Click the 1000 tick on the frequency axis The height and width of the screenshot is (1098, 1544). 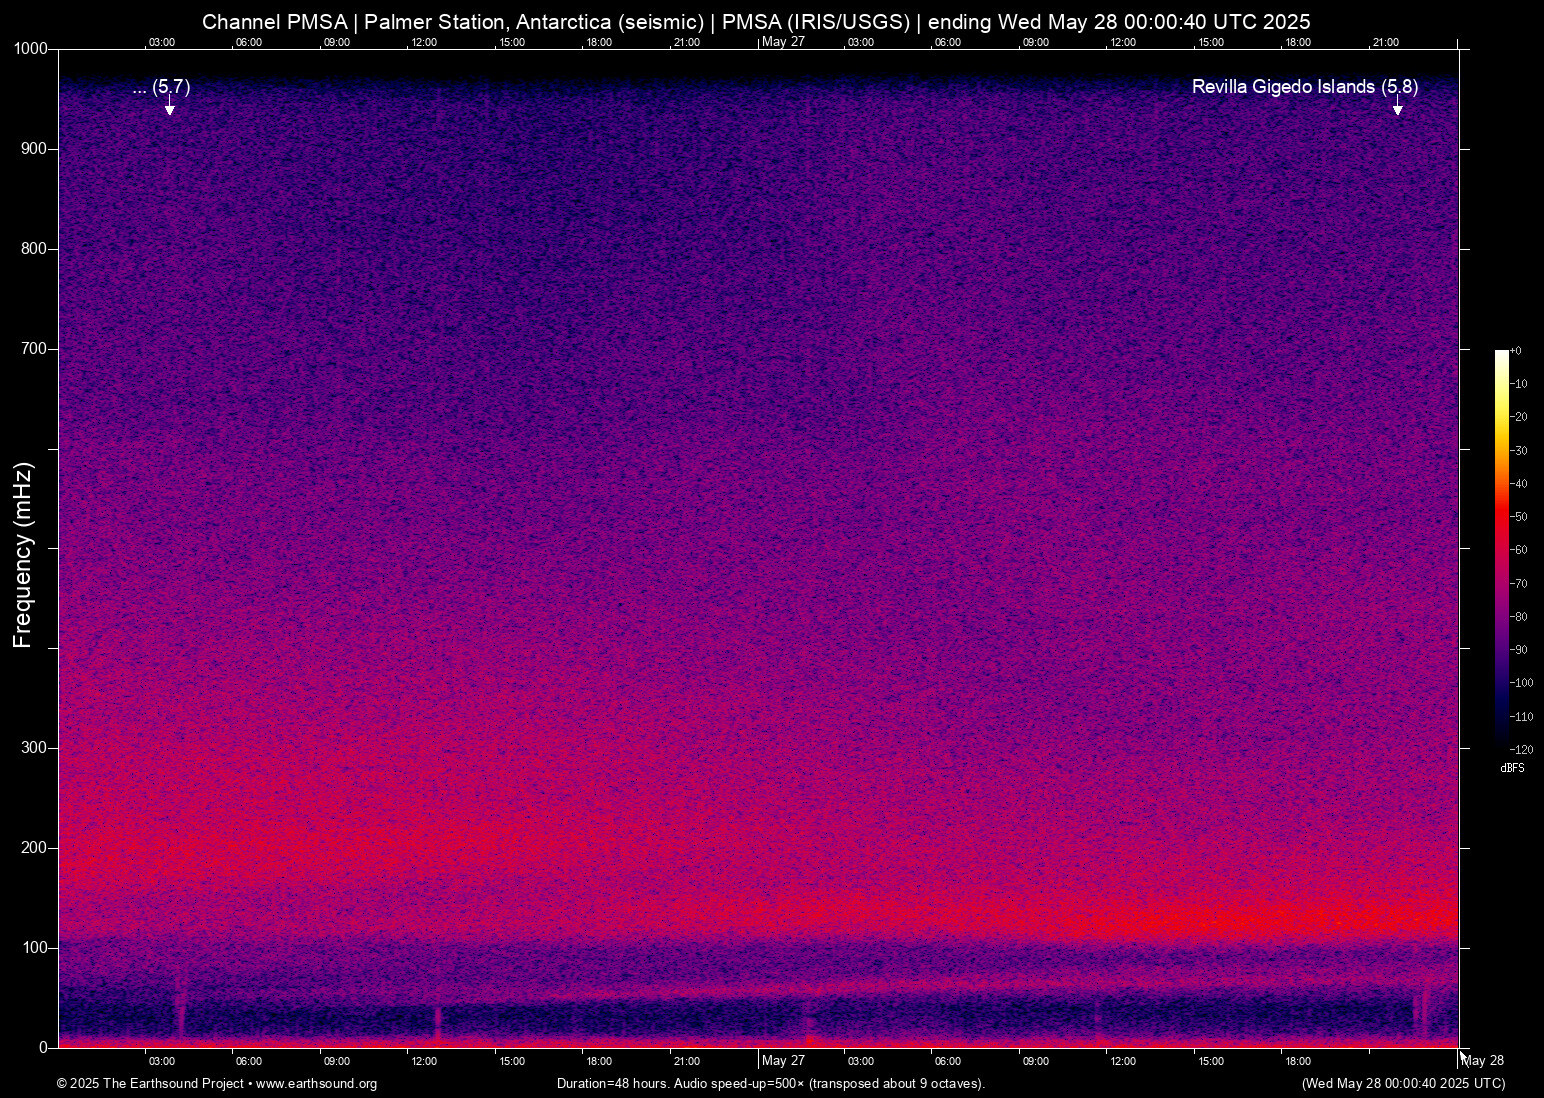click(31, 49)
